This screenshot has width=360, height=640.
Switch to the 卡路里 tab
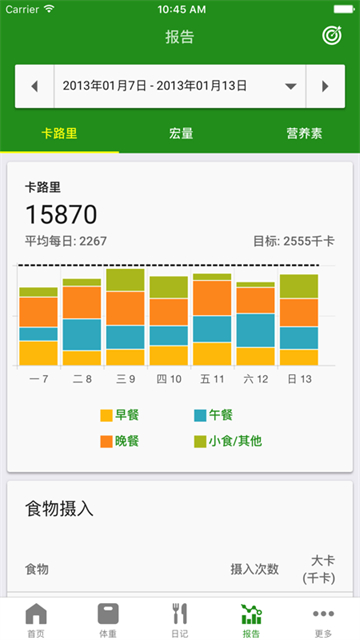point(60,133)
